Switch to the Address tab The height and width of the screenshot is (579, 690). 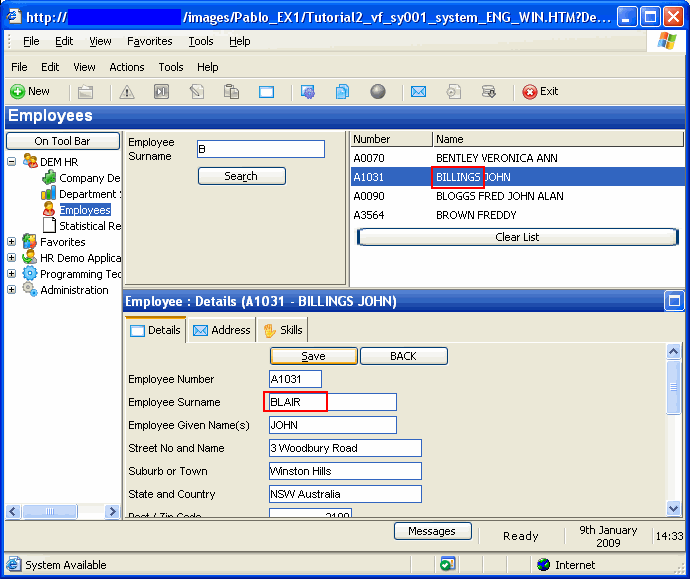pyautogui.click(x=222, y=330)
